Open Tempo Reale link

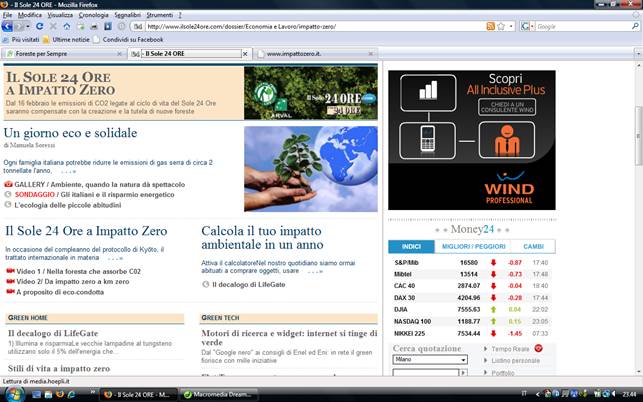pyautogui.click(x=510, y=349)
